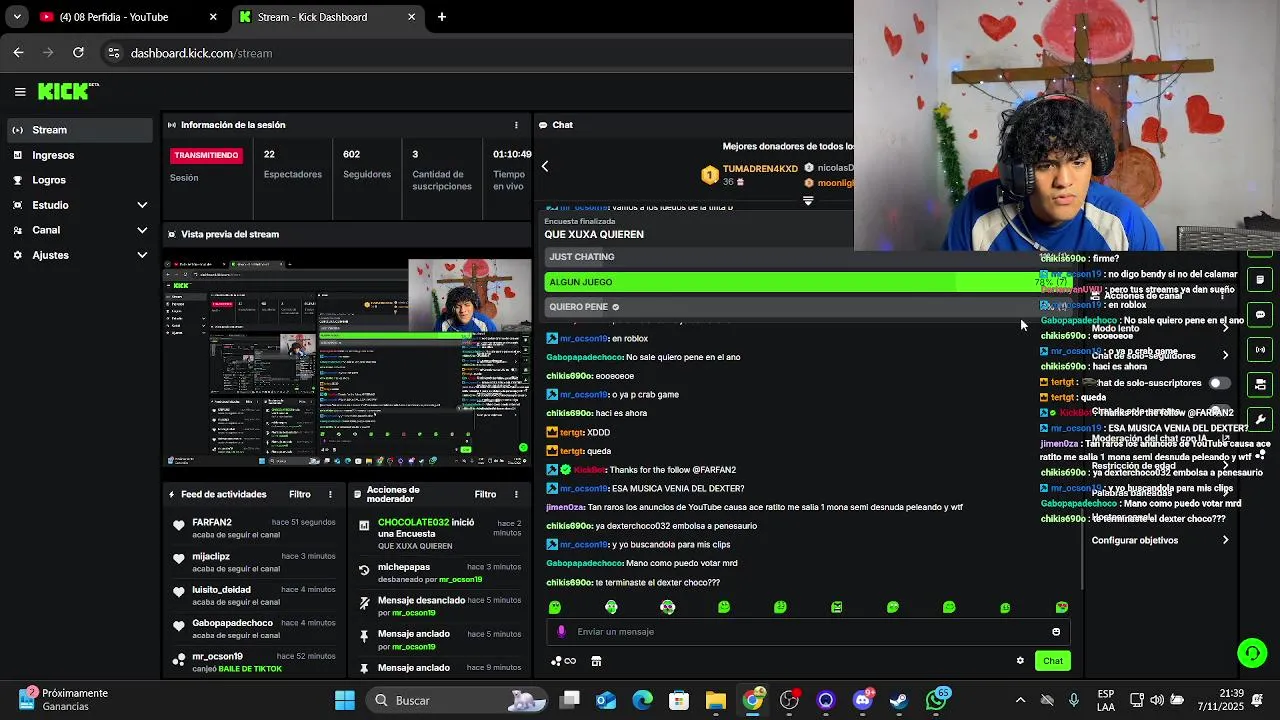The image size is (1280, 720).
Task: Open mr_ocson19 link under Mensaje desanclado
Action: (413, 613)
